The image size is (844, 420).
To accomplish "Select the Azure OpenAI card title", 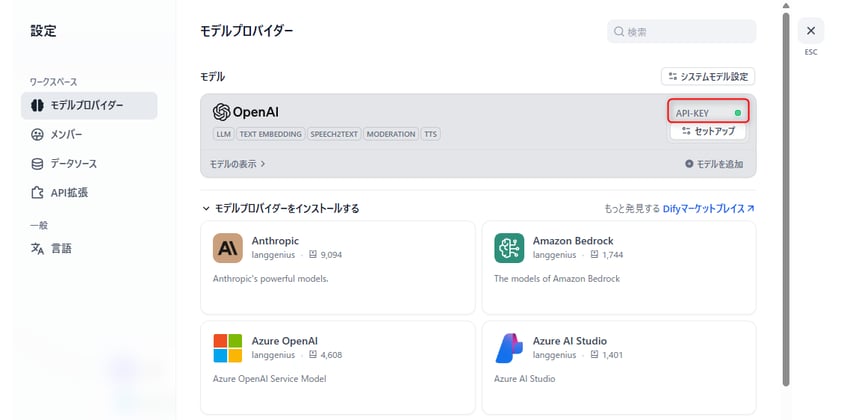I will (285, 341).
